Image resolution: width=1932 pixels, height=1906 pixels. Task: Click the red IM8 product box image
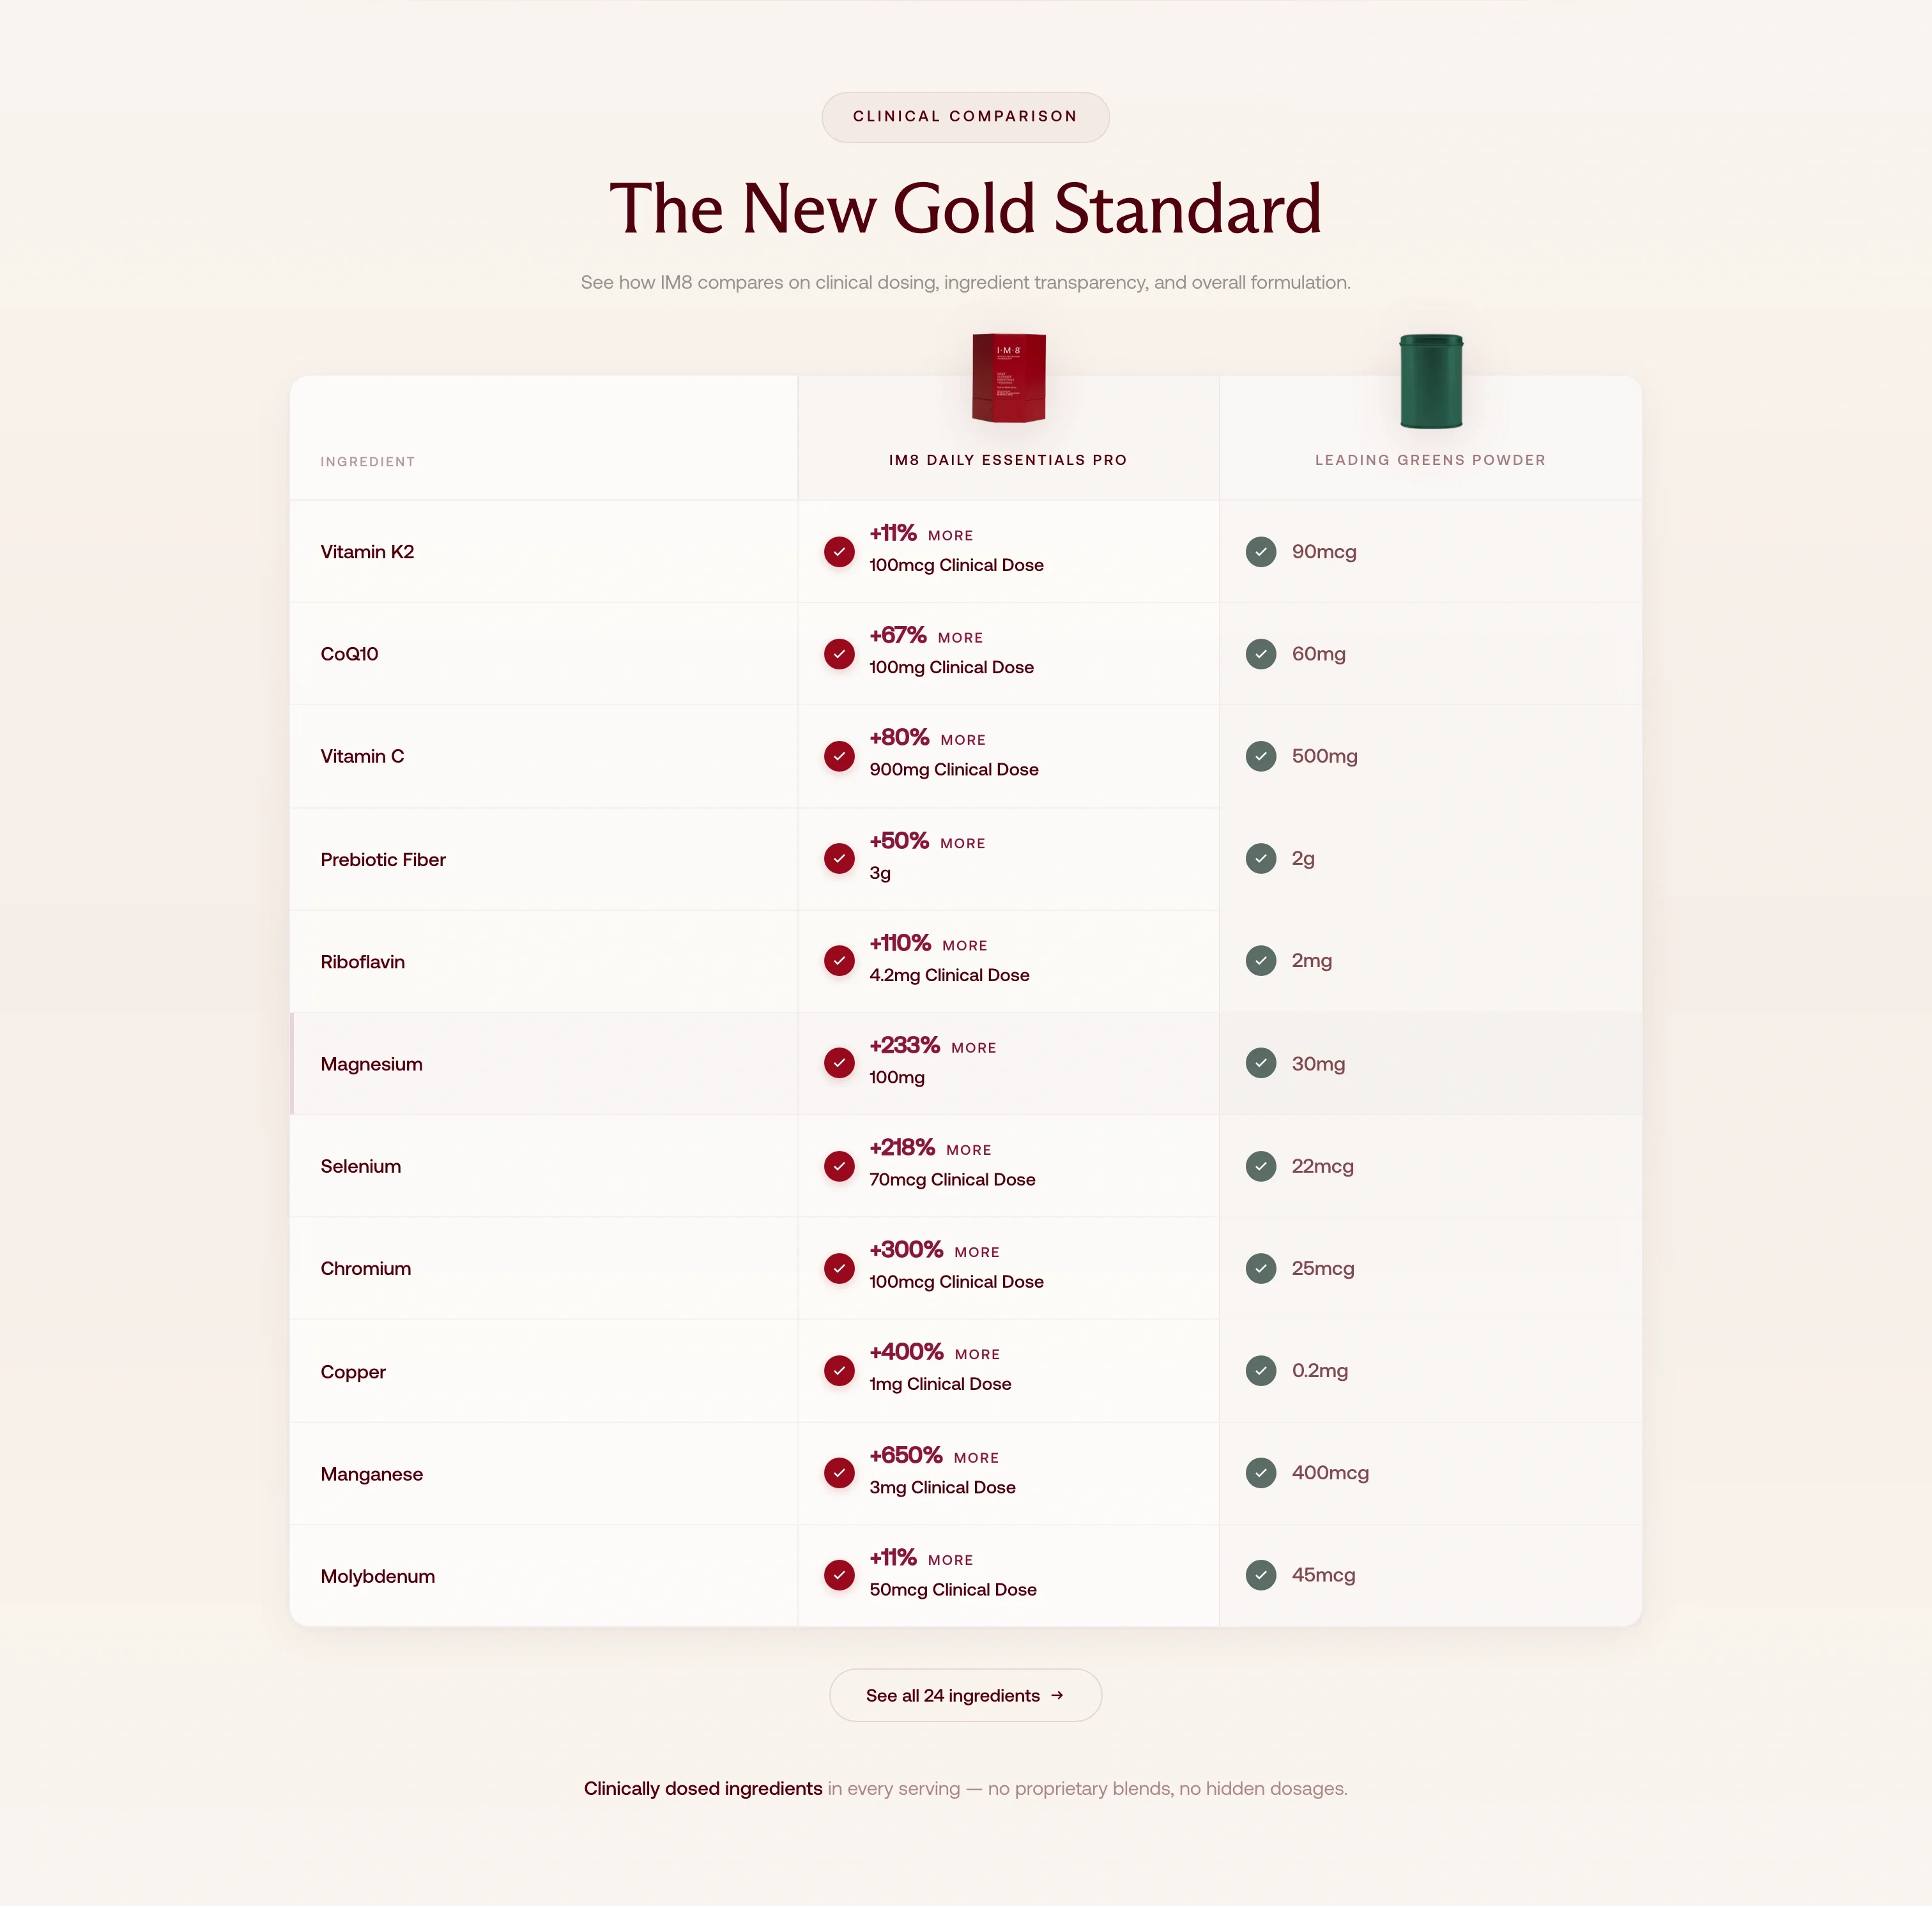1008,378
